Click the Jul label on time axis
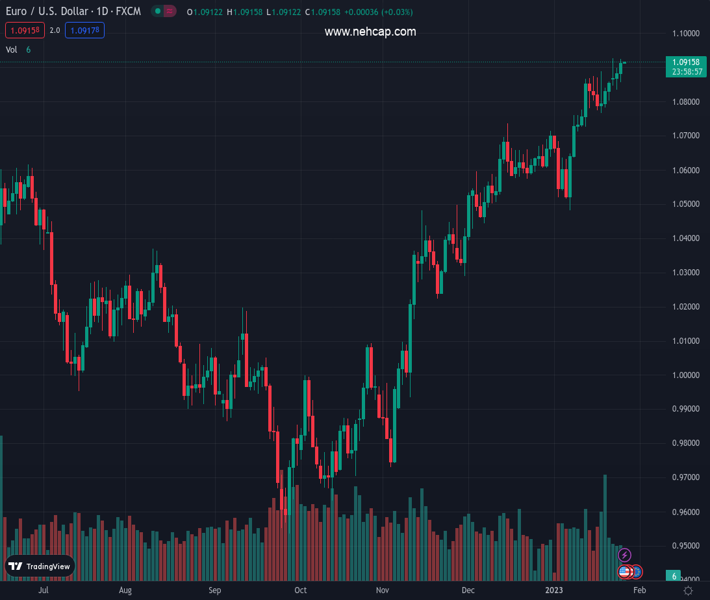710x600 pixels. [43, 591]
